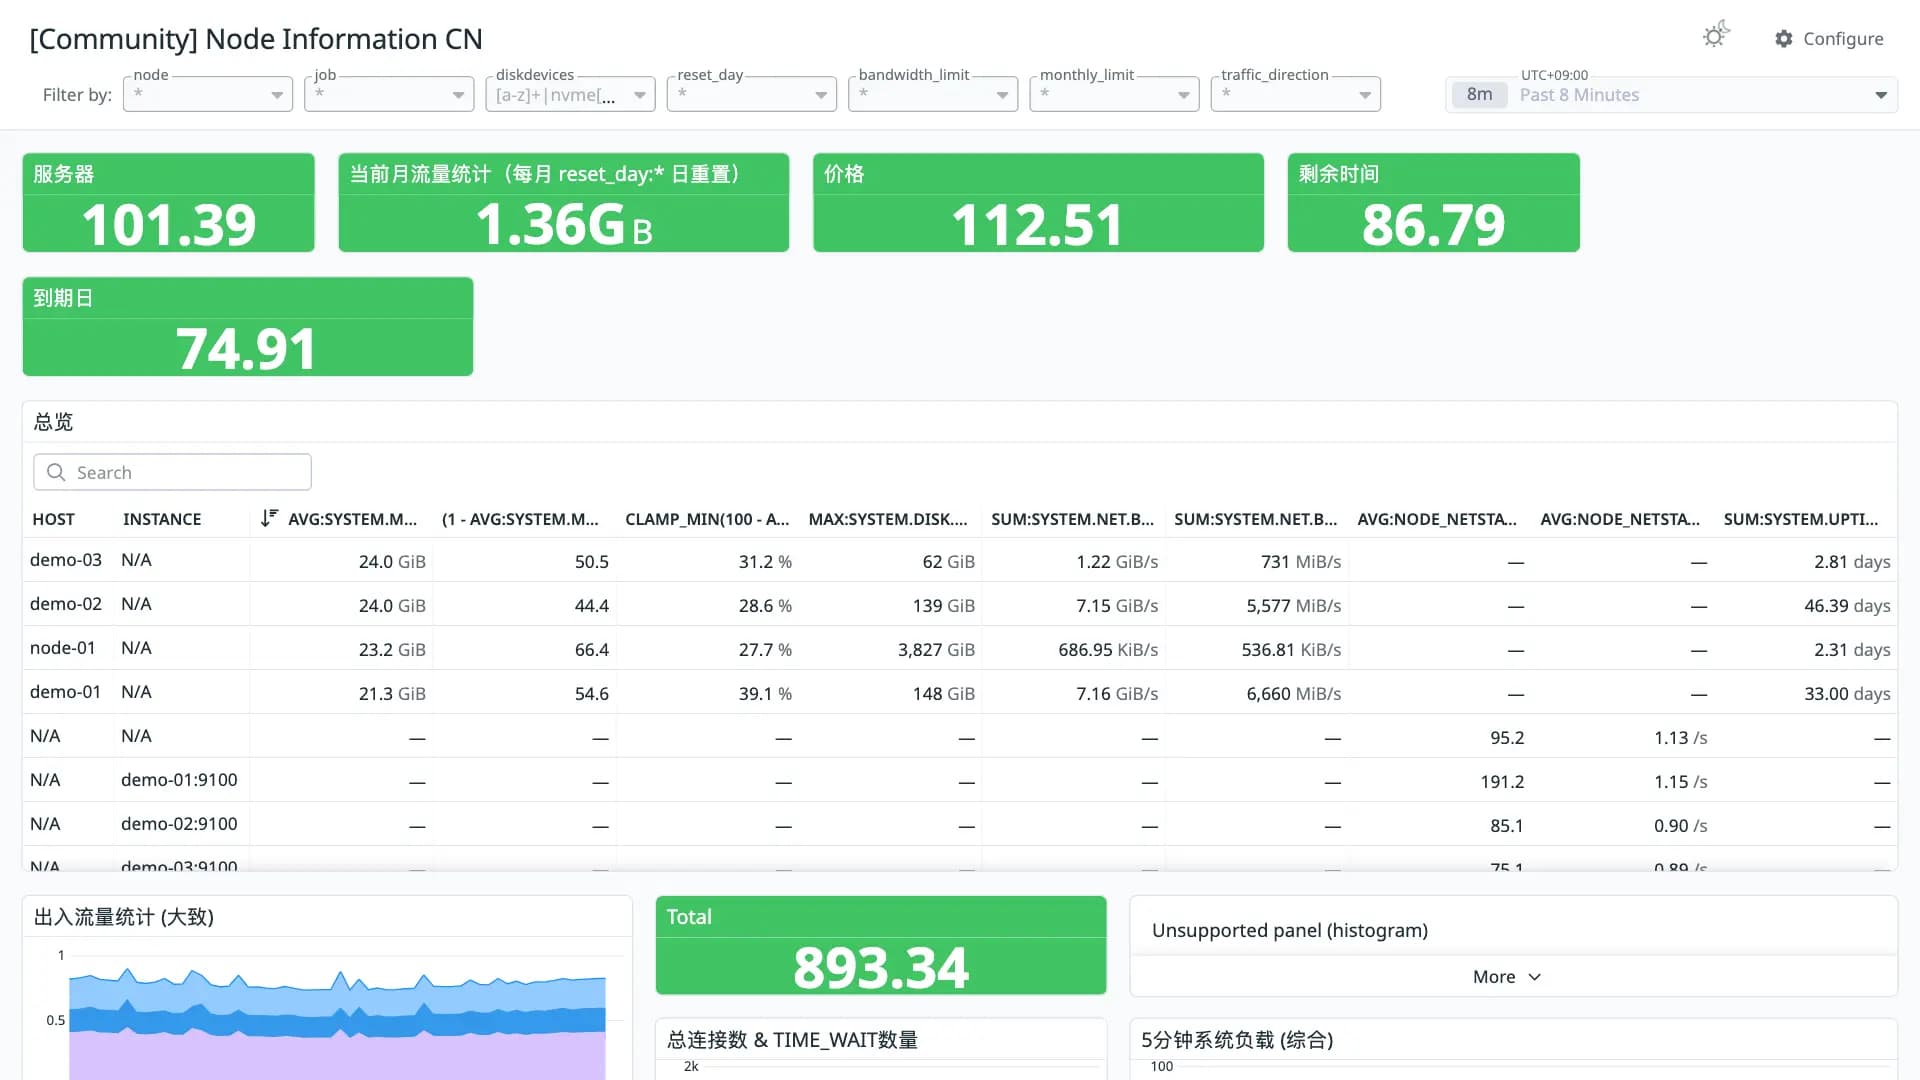Click the 价格 widget showing 112.51
1920x1080 pixels.
[1038, 203]
